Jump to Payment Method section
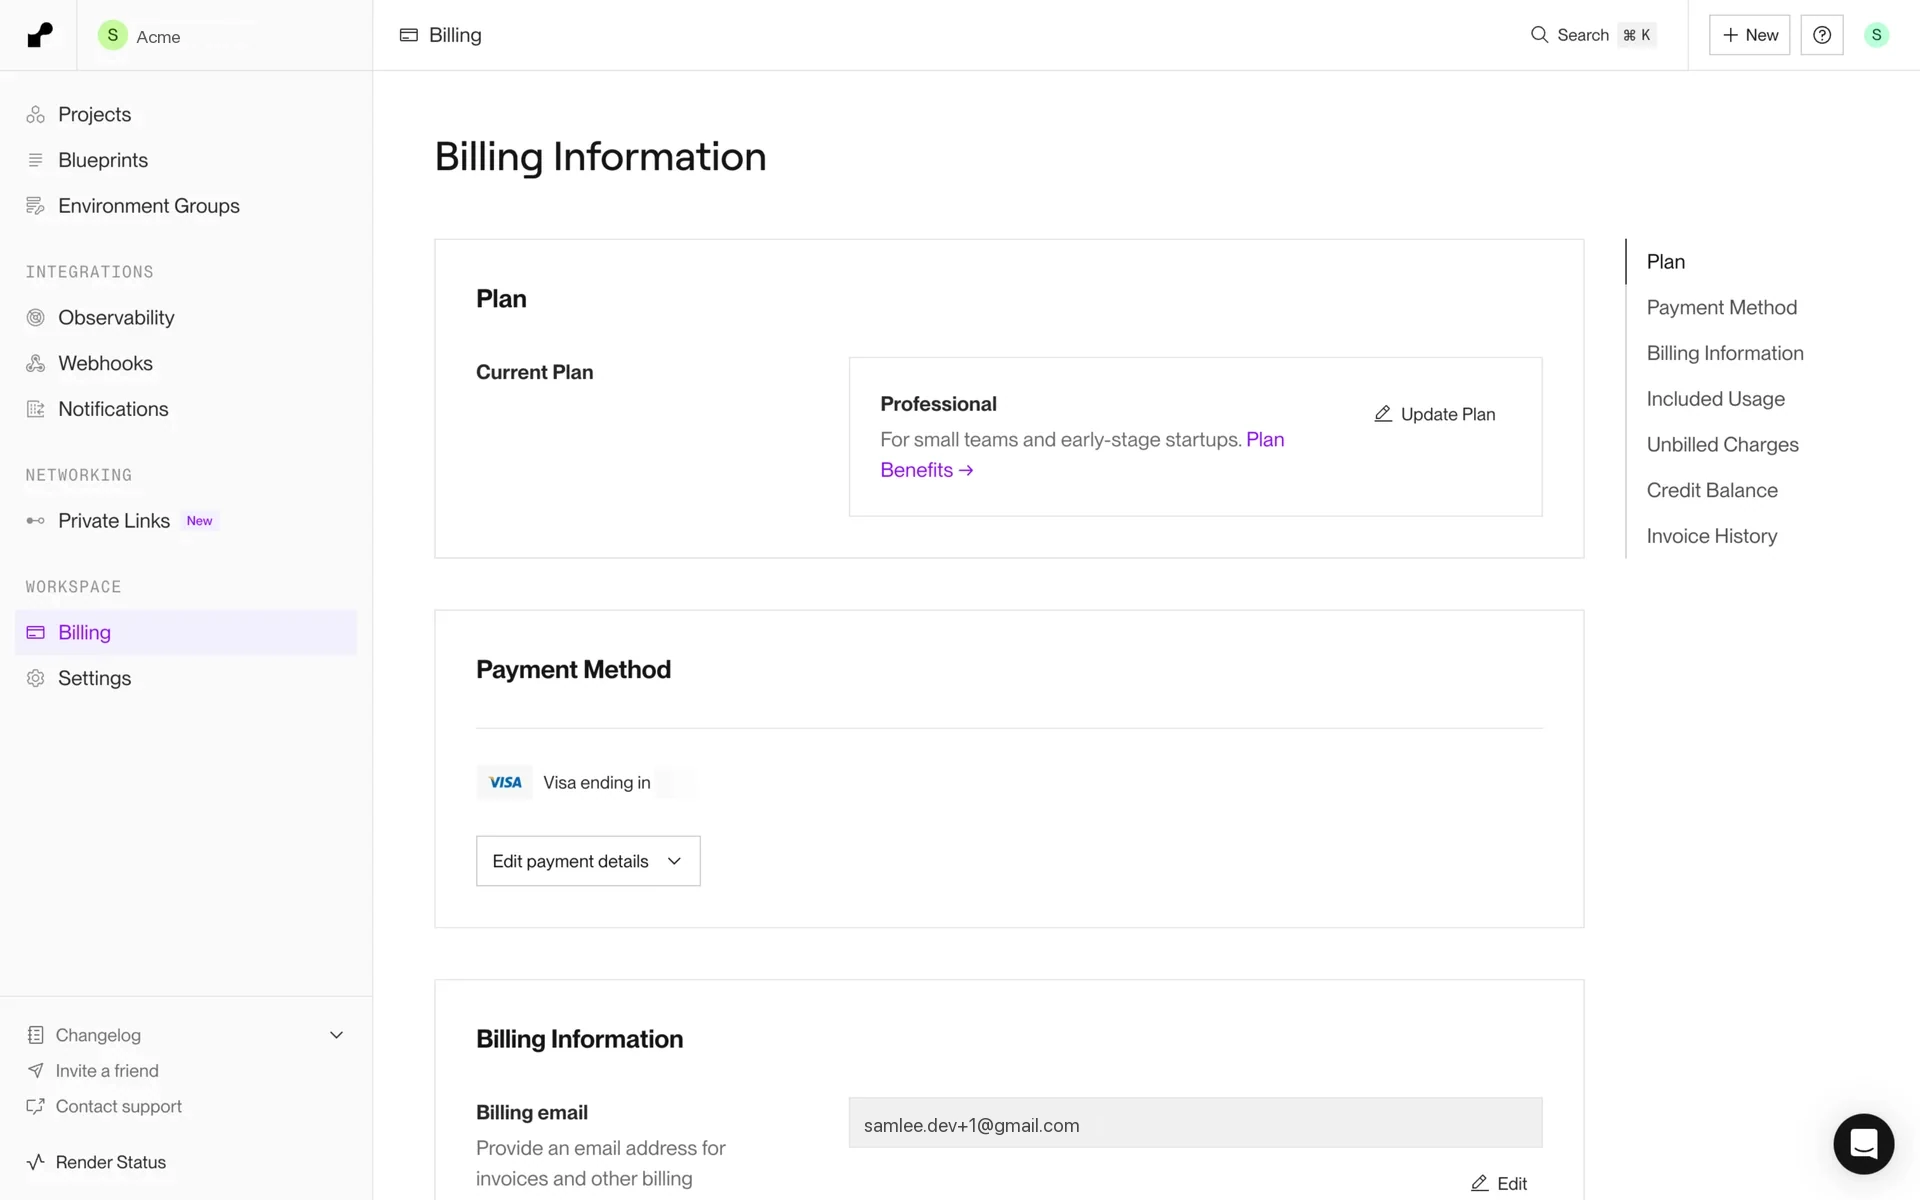This screenshot has height=1200, width=1920. (x=1722, y=308)
